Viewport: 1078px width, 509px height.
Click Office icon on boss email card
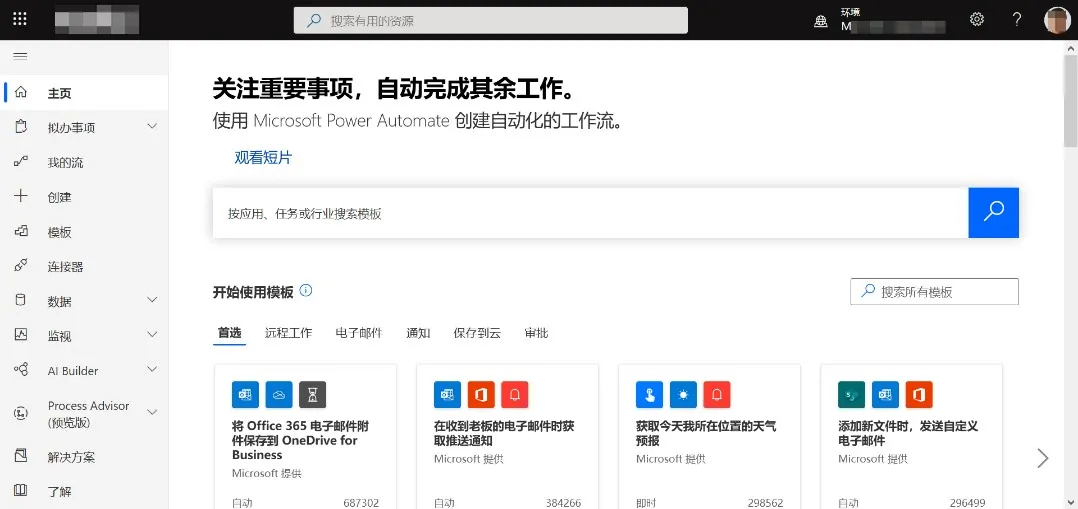point(481,394)
